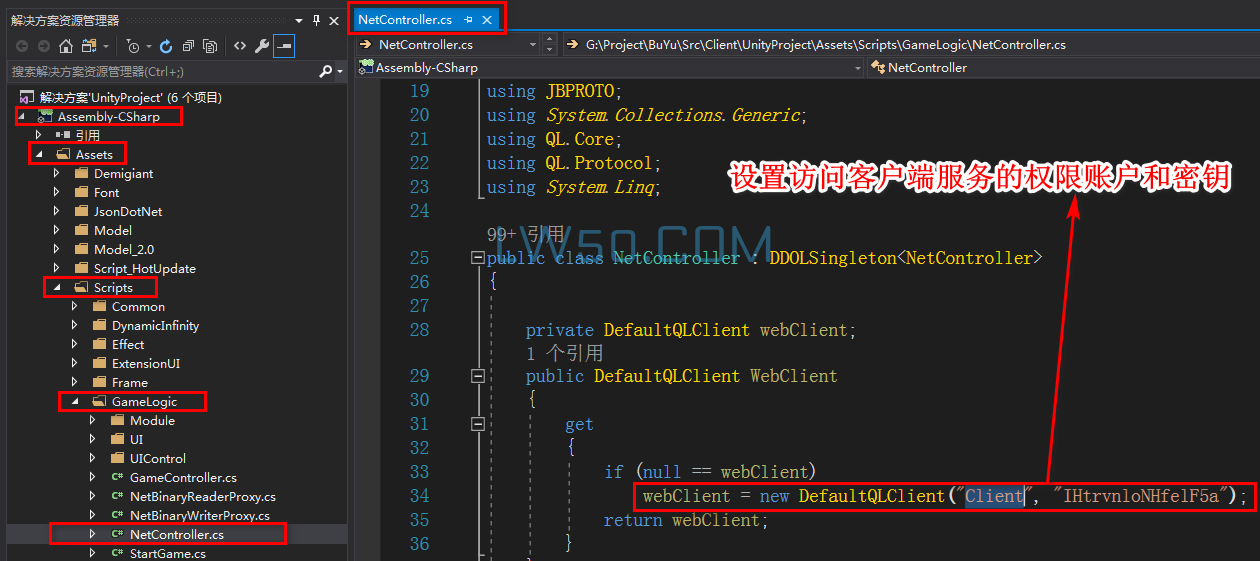This screenshot has width=1260, height=561.
Task: Click the solution/folder view switch icon
Action: click(x=90, y=46)
